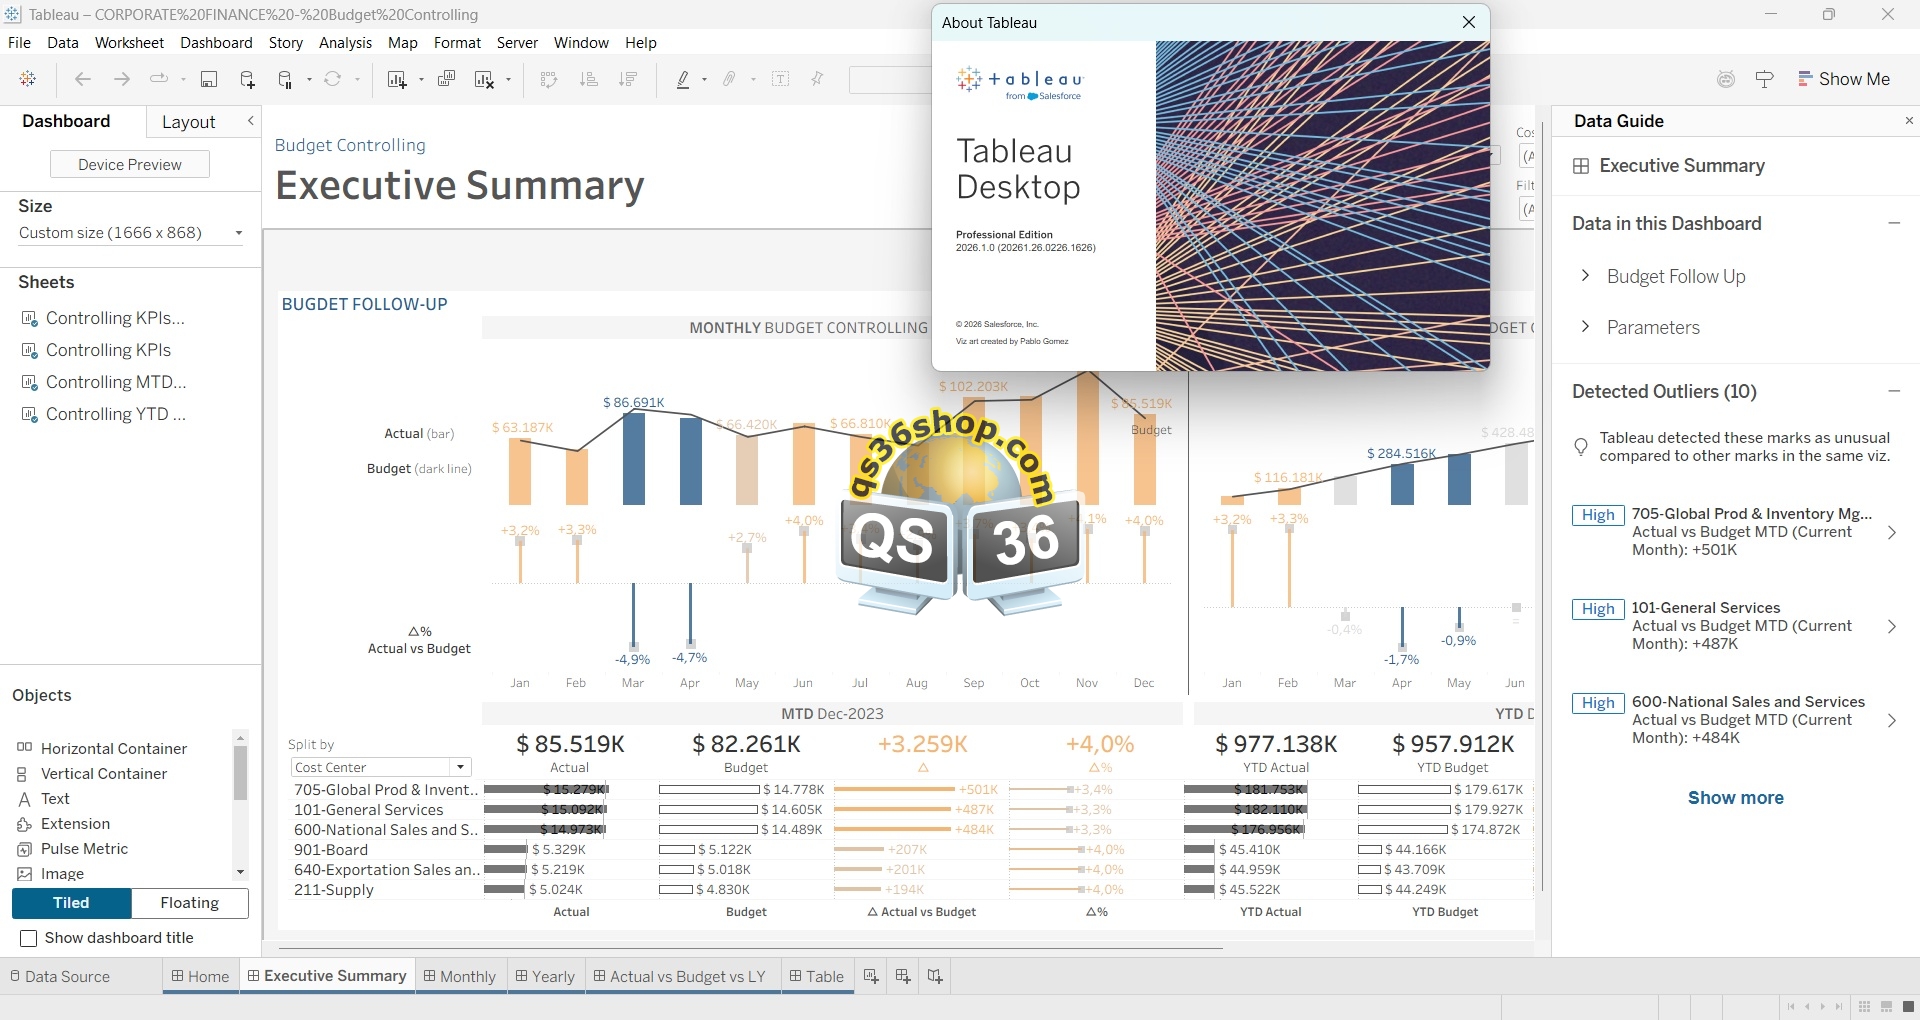Expand the Budget Follow Up data section
1920x1020 pixels.
point(1585,276)
